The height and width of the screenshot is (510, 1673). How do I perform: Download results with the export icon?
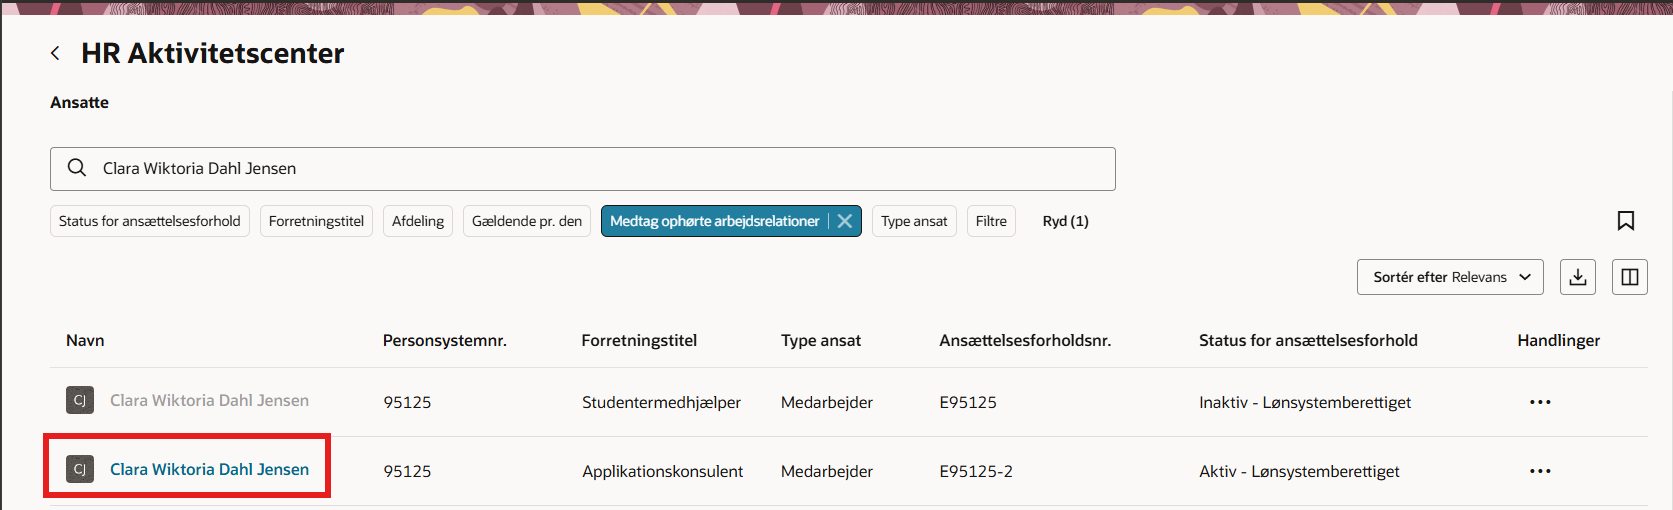click(1578, 277)
